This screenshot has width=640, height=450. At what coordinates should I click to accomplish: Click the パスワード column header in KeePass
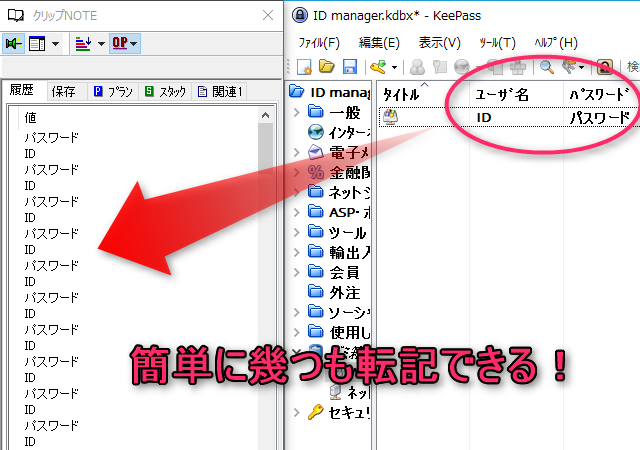coord(601,95)
